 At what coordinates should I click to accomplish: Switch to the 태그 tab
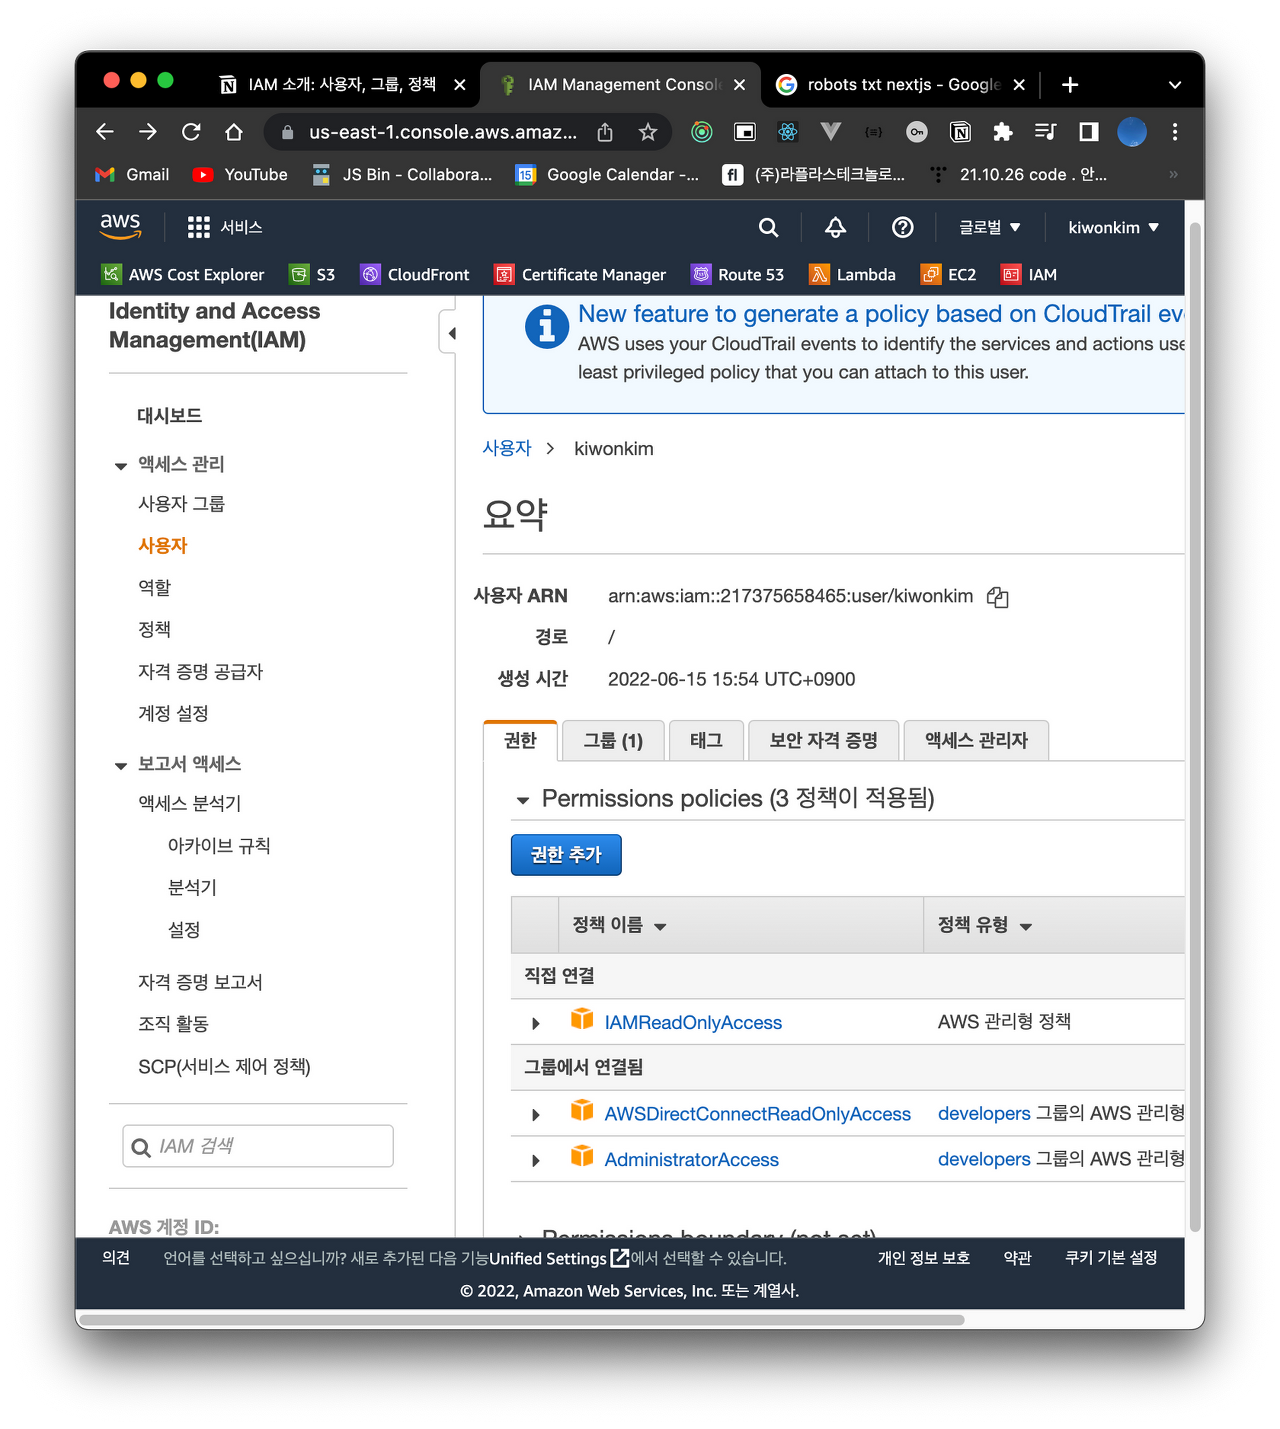click(x=706, y=741)
